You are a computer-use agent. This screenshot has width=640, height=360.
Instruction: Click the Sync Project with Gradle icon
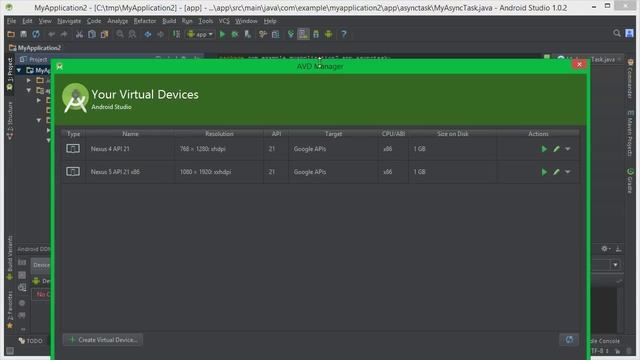point(291,34)
